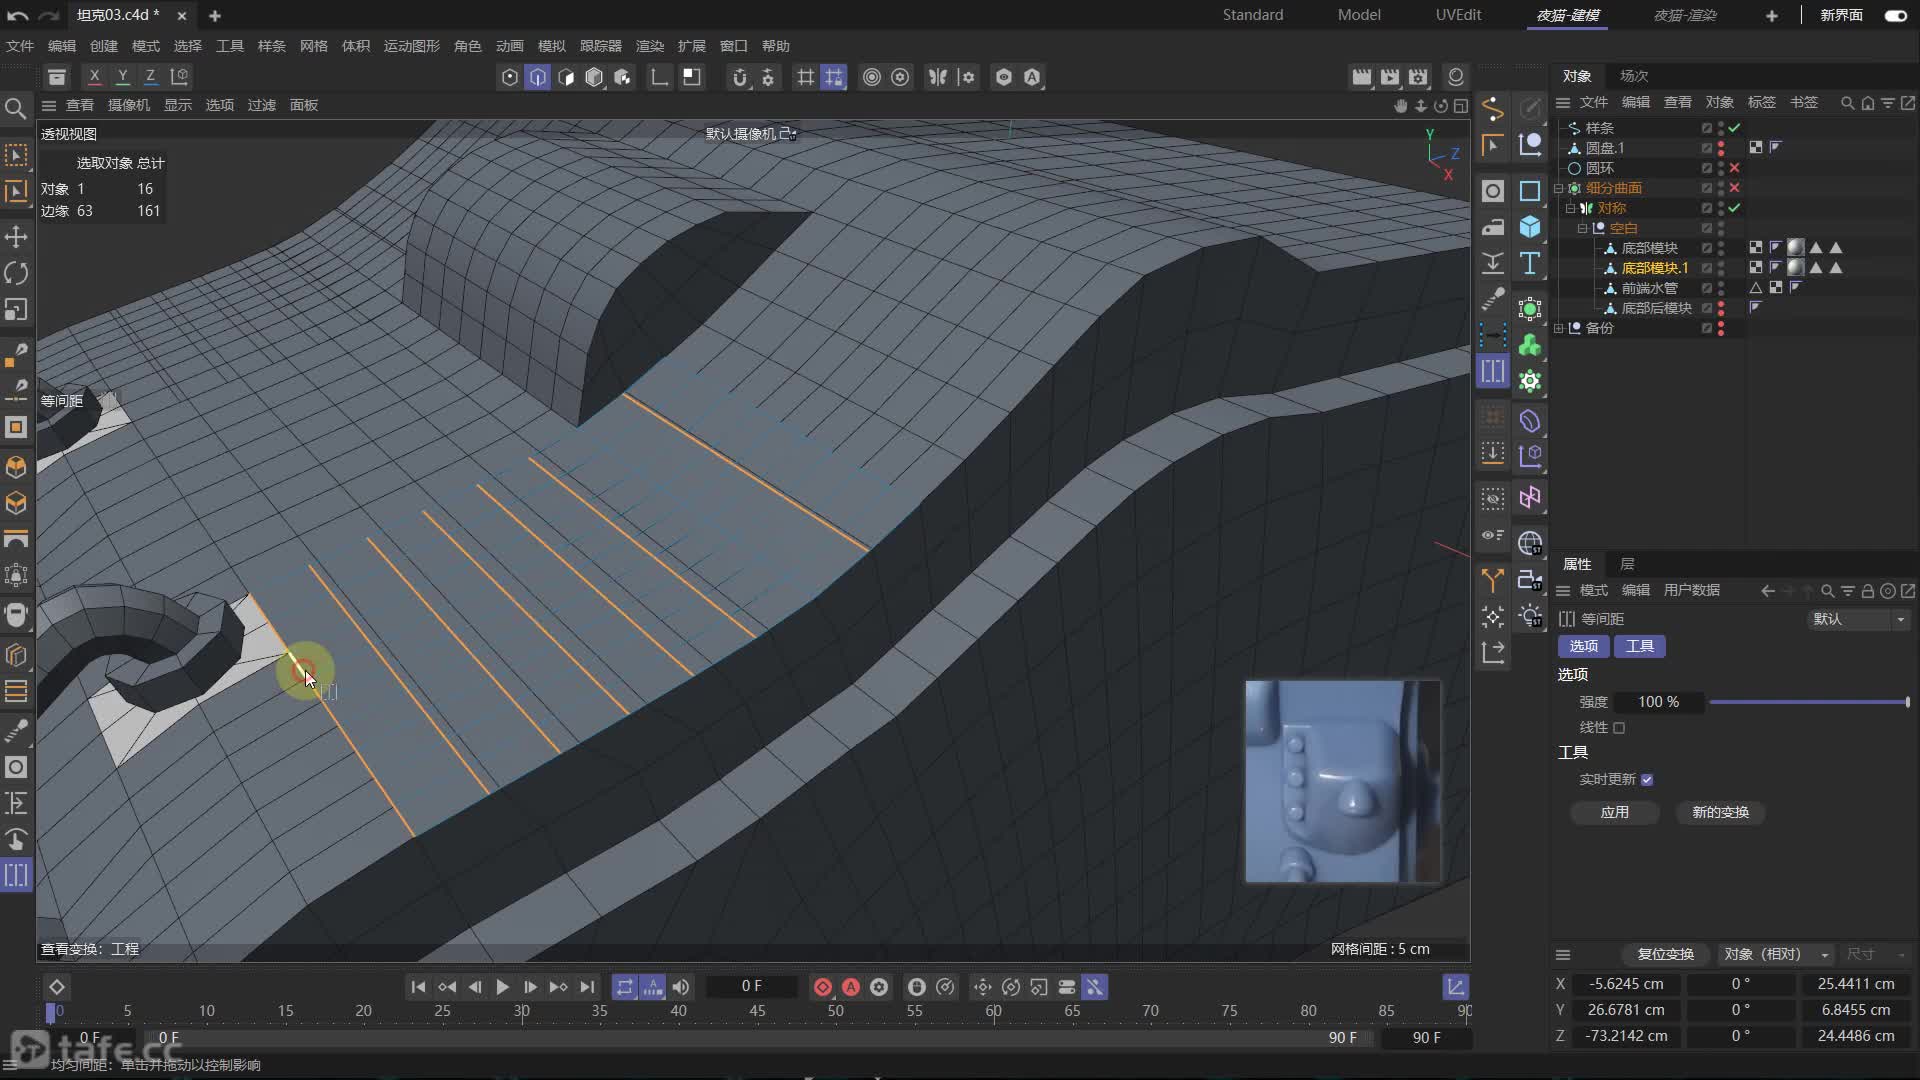This screenshot has height=1080, width=1920.
Task: Select the spline pen tool icon
Action: [1493, 108]
